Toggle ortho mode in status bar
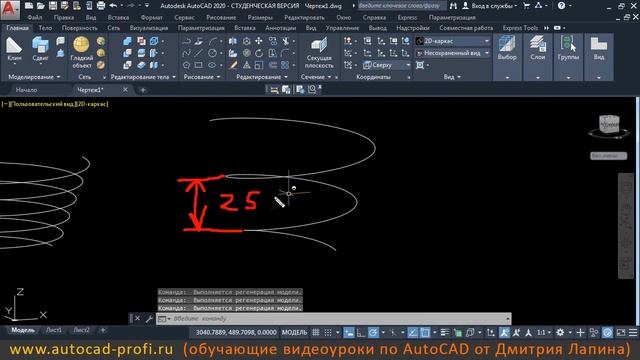The height and width of the screenshot is (360, 640). click(x=361, y=333)
